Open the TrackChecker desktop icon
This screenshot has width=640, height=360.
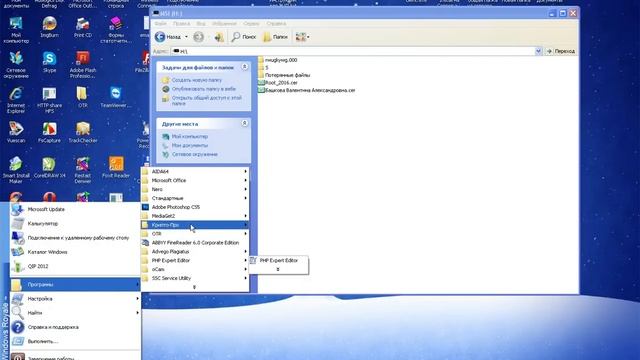point(83,133)
